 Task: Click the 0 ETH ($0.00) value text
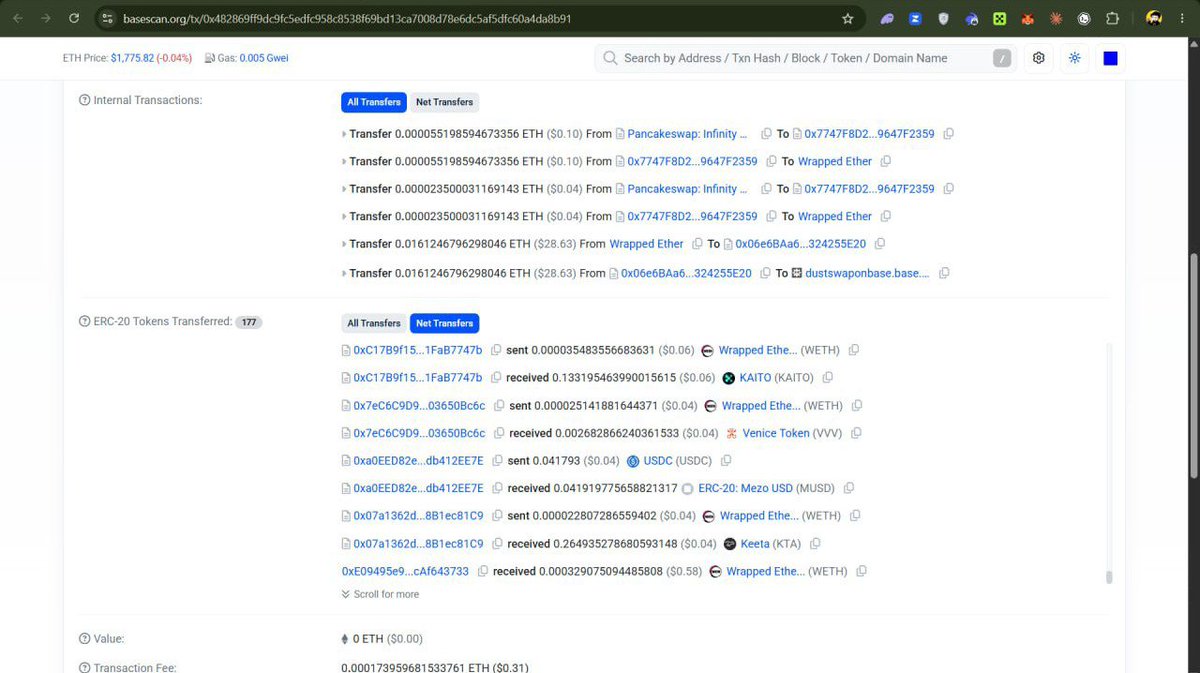388,639
